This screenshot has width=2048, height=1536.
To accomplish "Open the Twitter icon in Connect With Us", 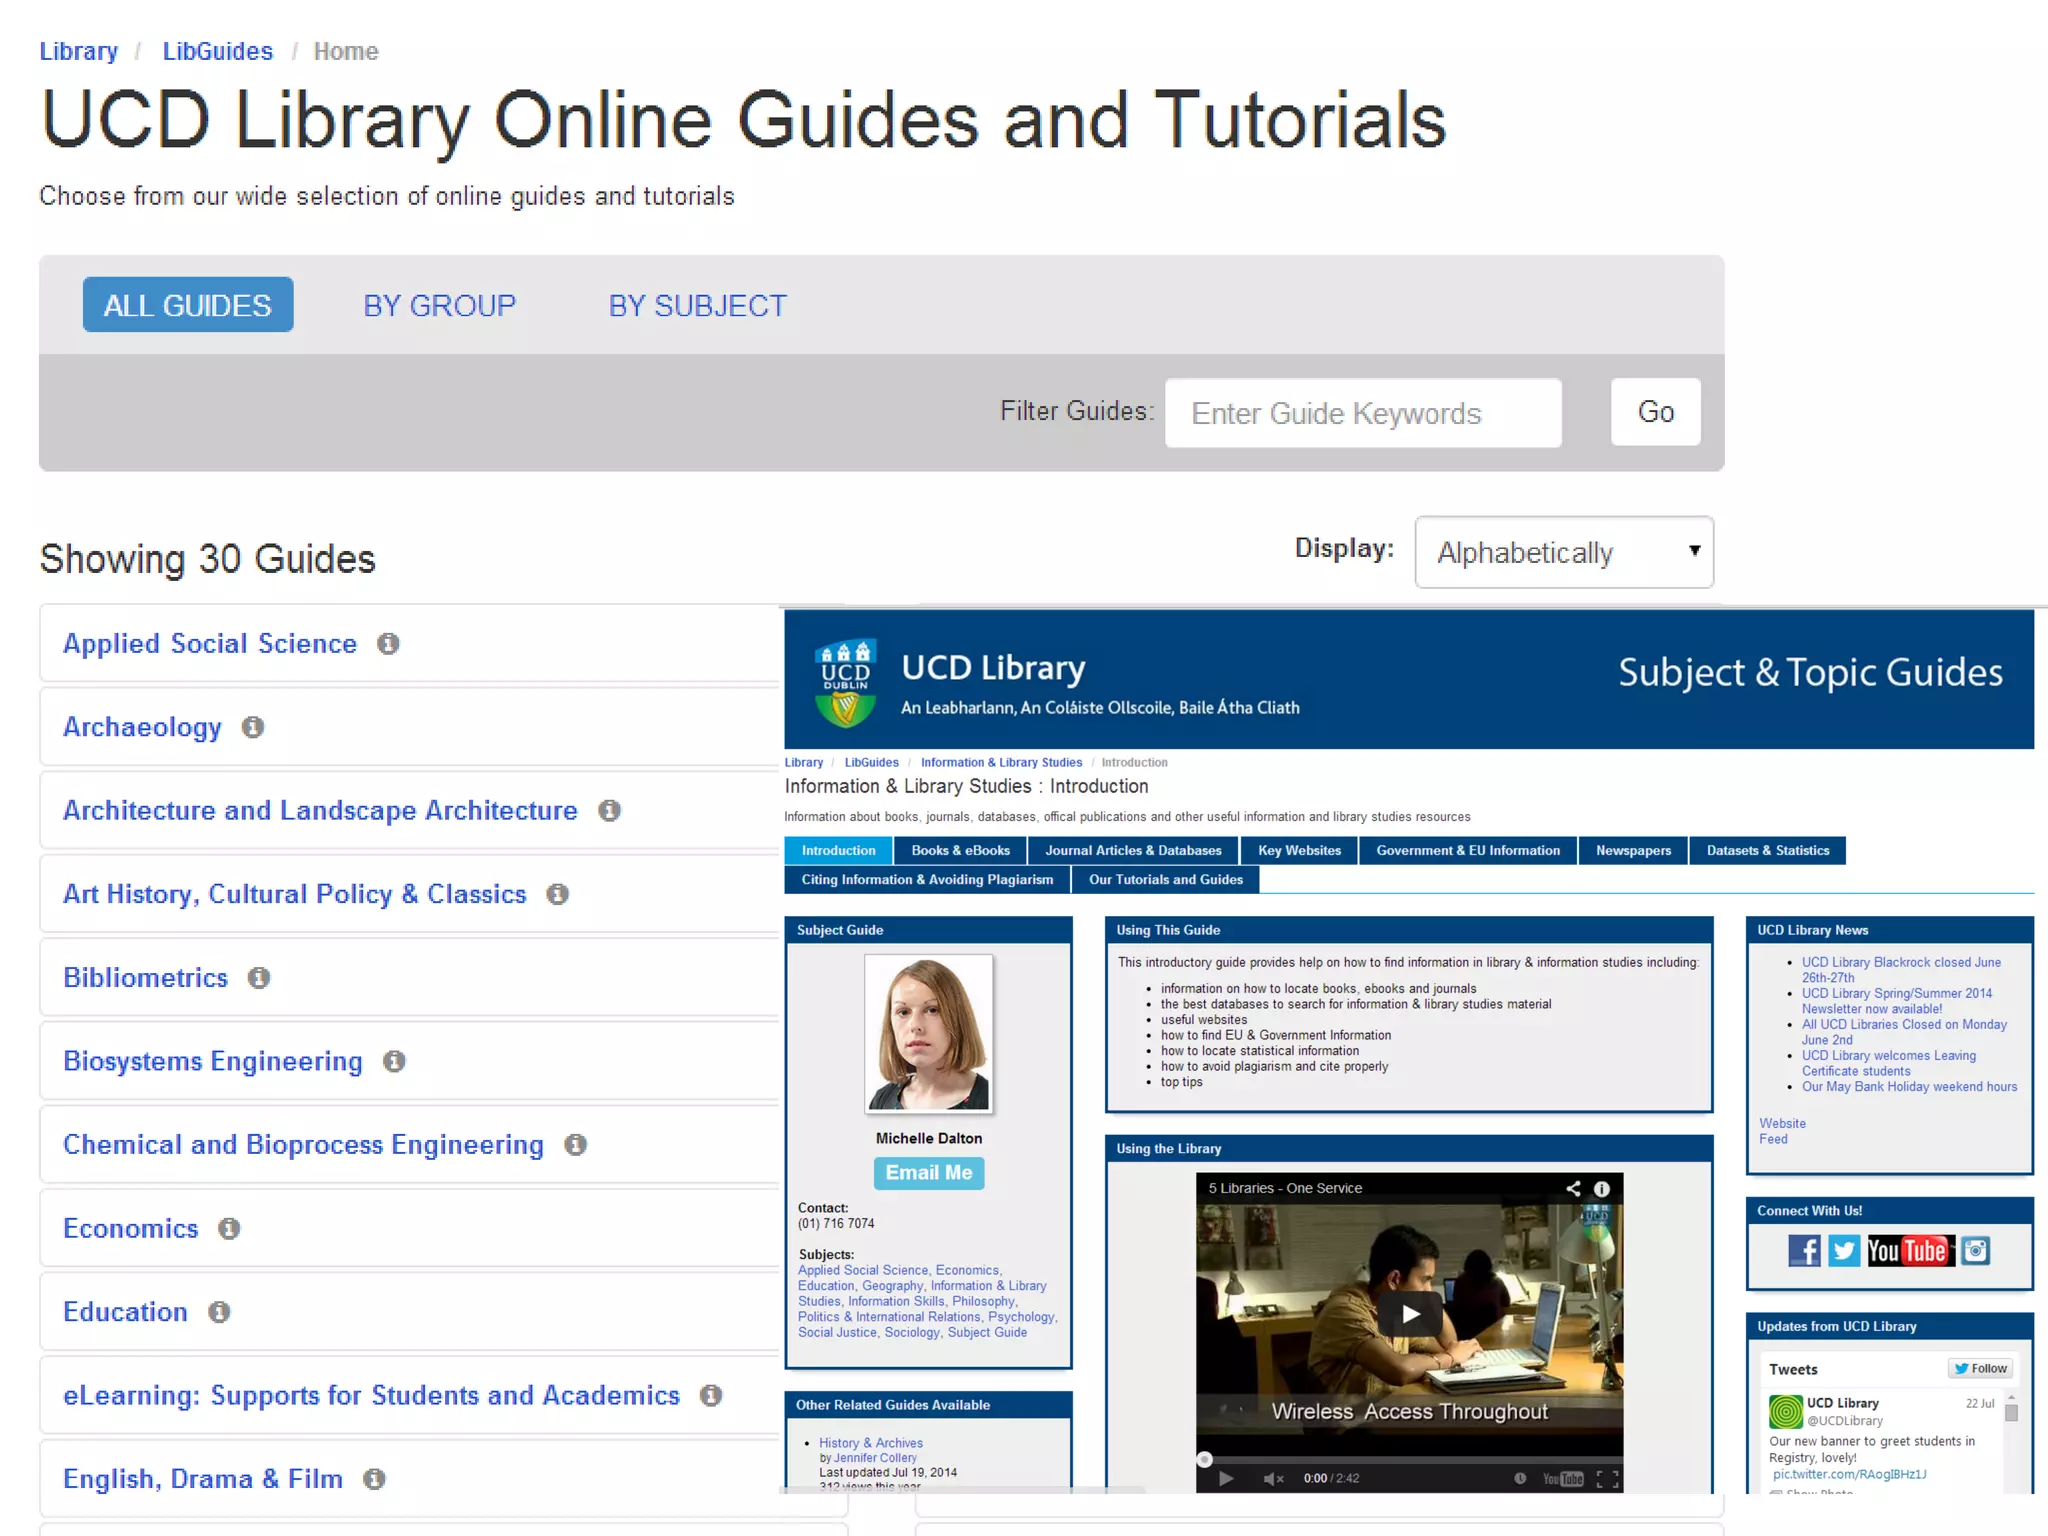I will pos(1844,1251).
